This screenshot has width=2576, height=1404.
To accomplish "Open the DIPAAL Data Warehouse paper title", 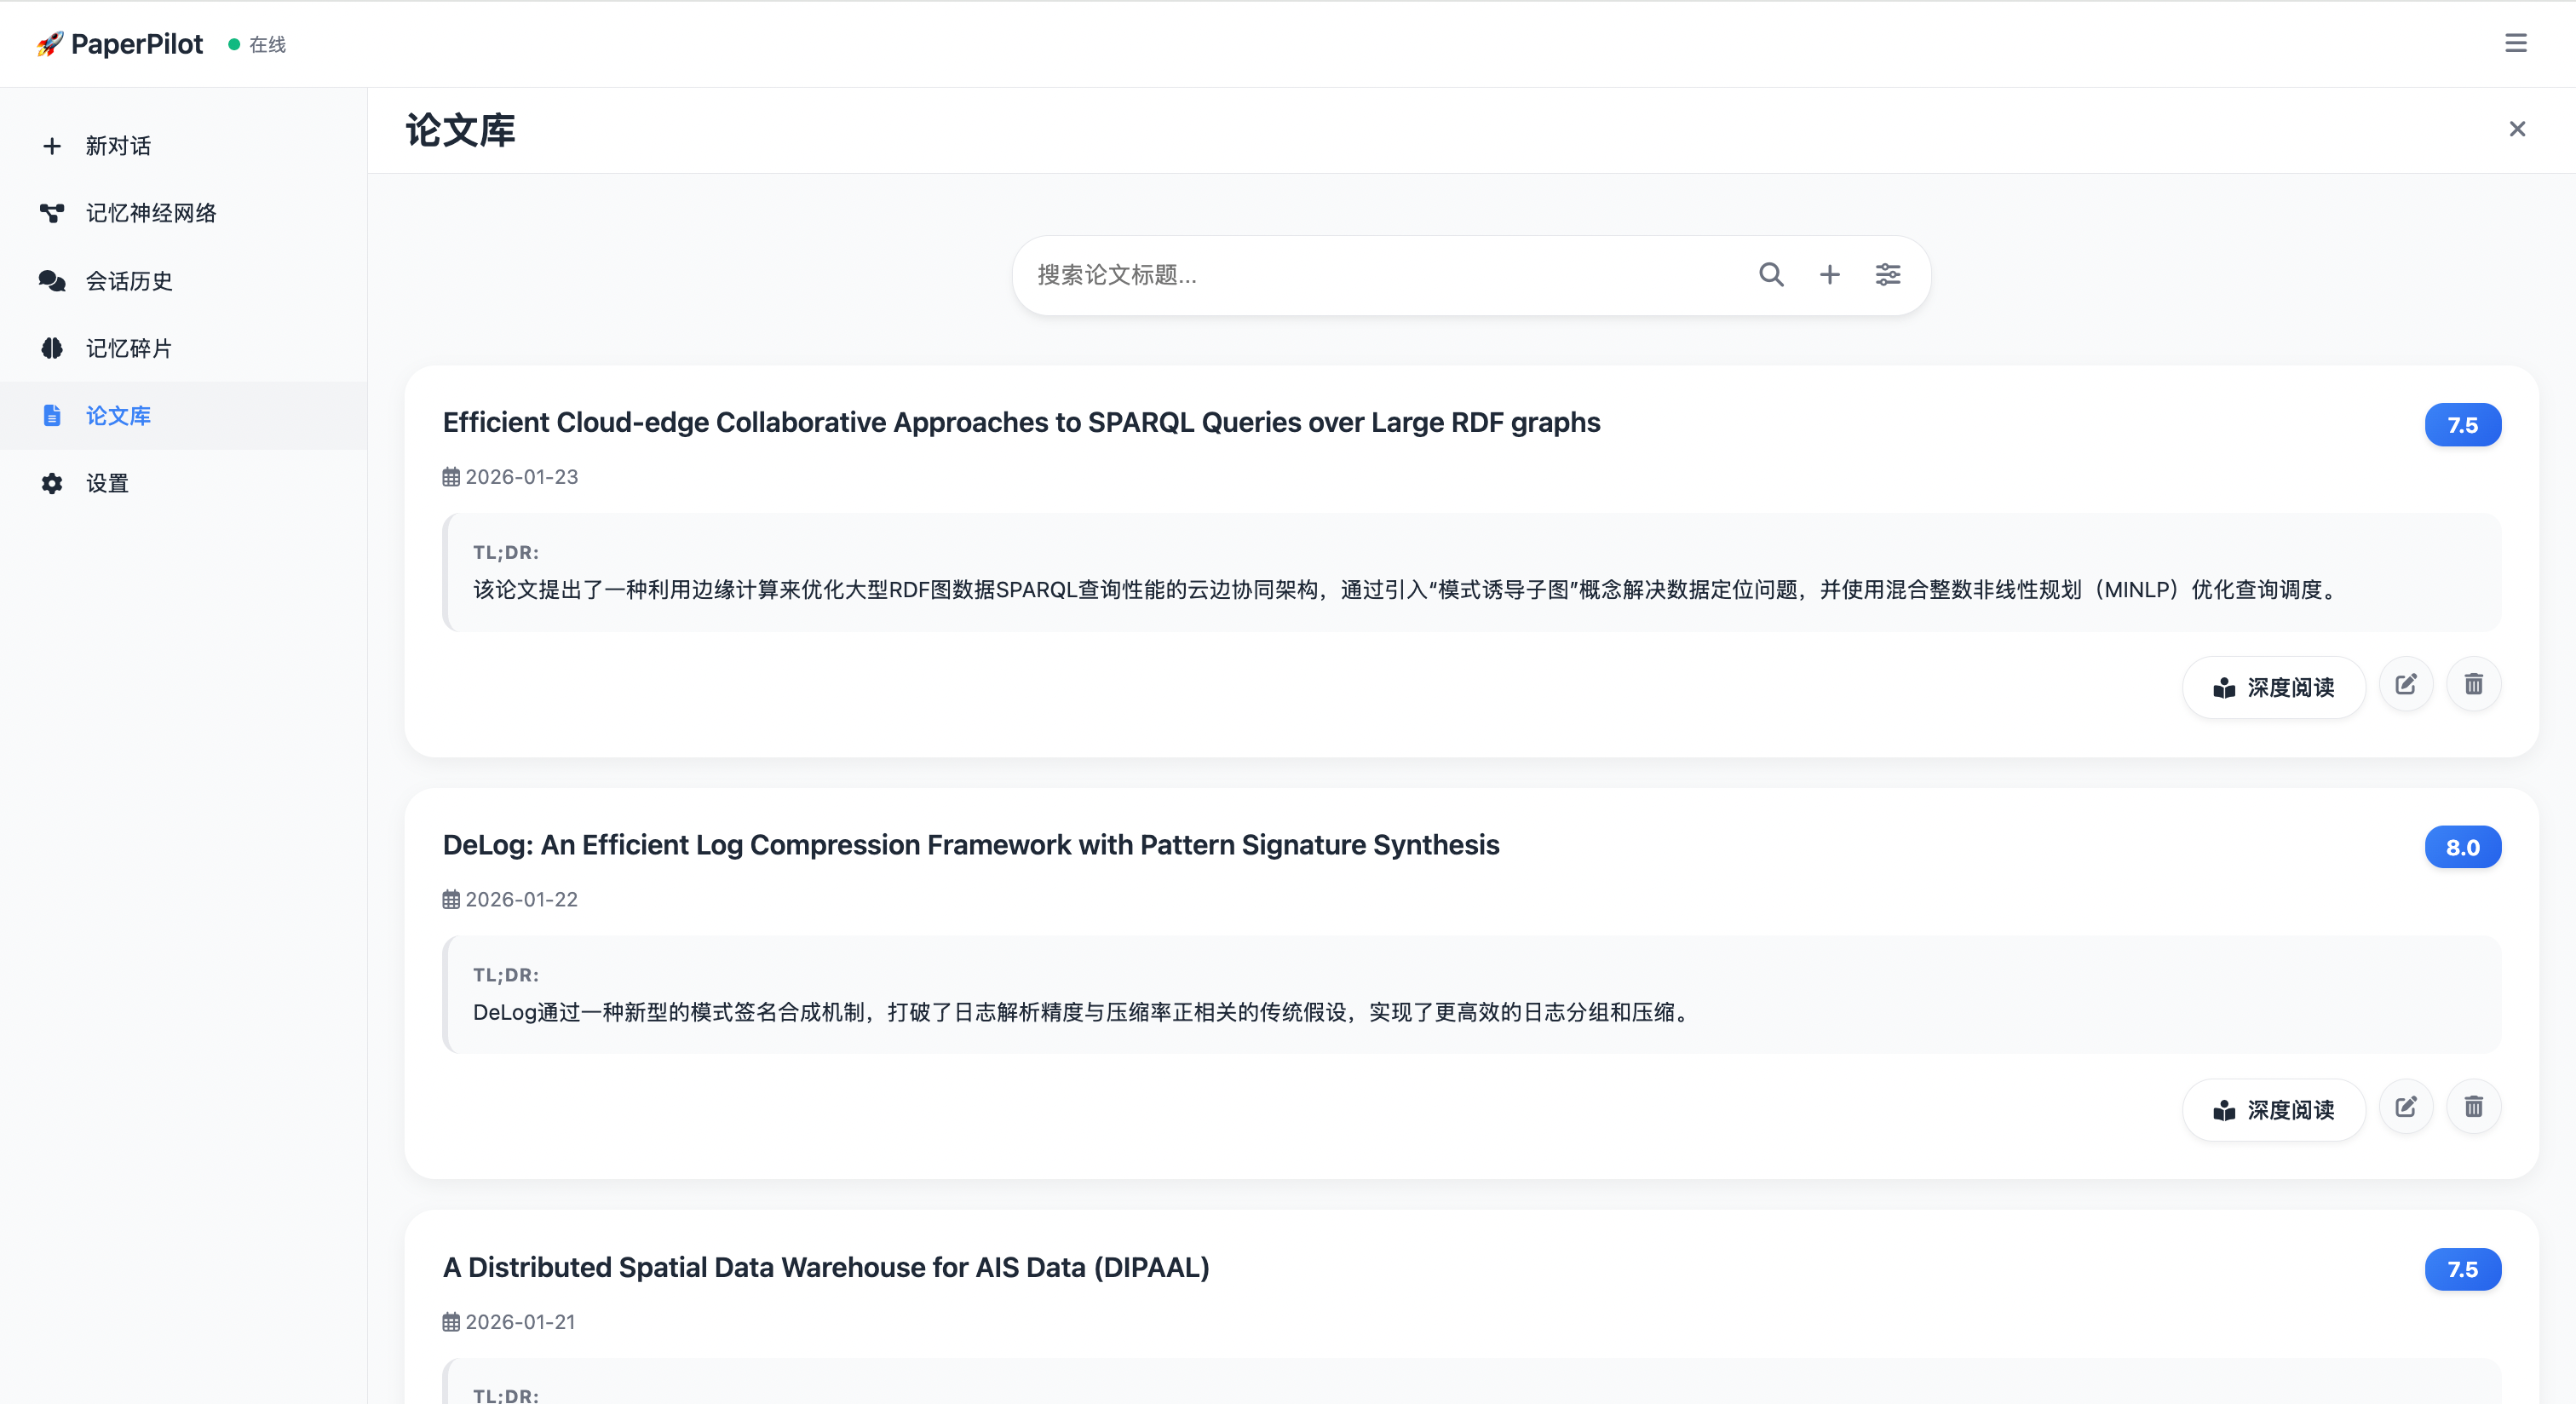I will coord(826,1267).
